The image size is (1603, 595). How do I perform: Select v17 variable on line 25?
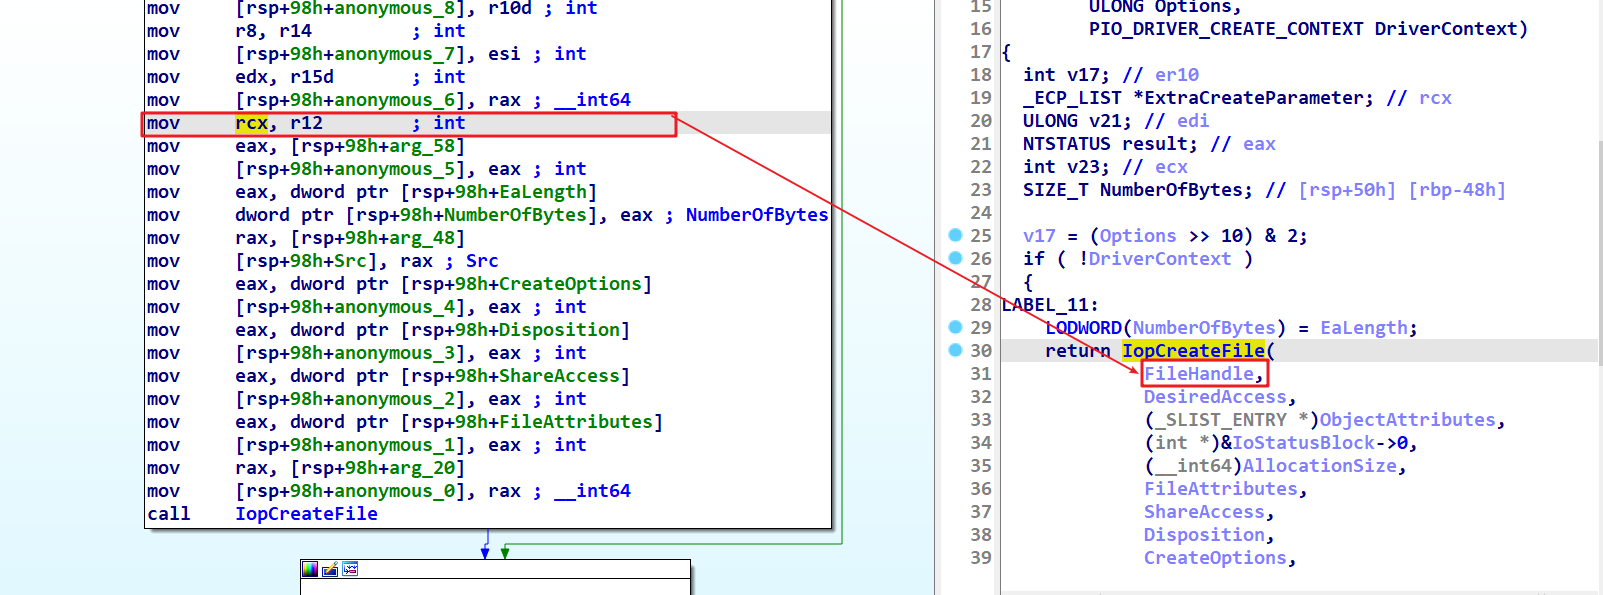(1039, 236)
